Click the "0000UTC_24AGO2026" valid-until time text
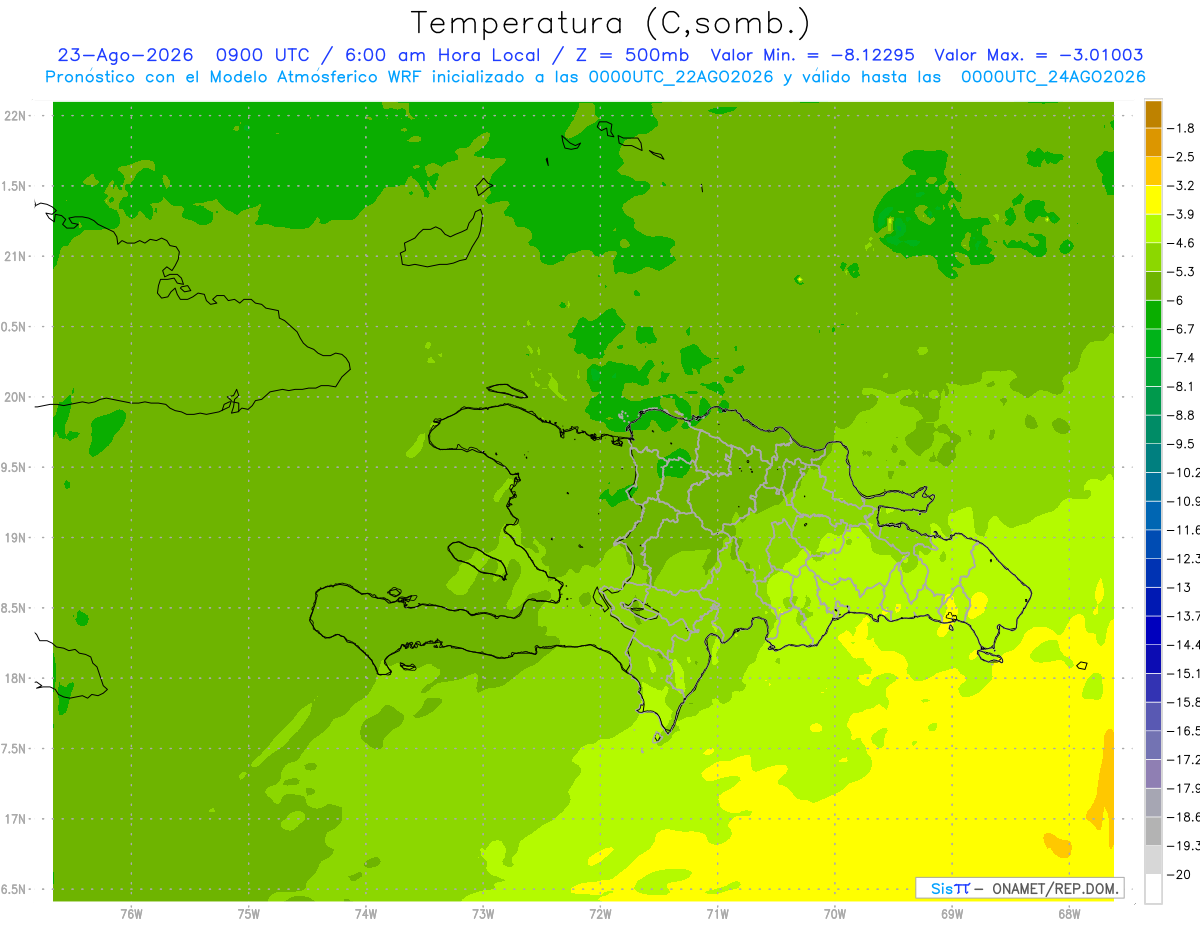 coord(1053,77)
